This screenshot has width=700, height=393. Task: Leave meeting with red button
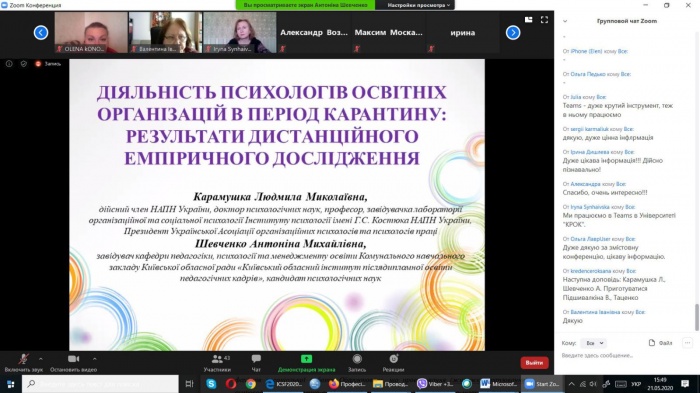tap(534, 363)
